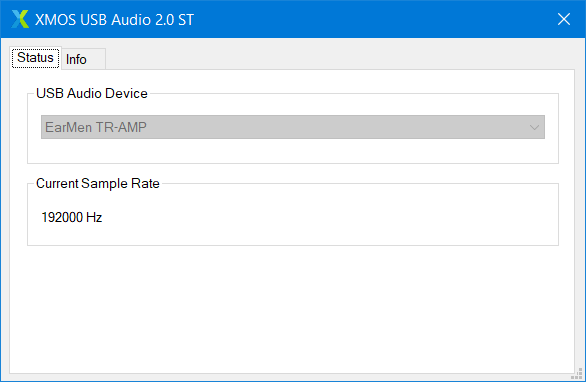
Task: Click the 192000 Hz sample rate value
Action: coord(71,217)
